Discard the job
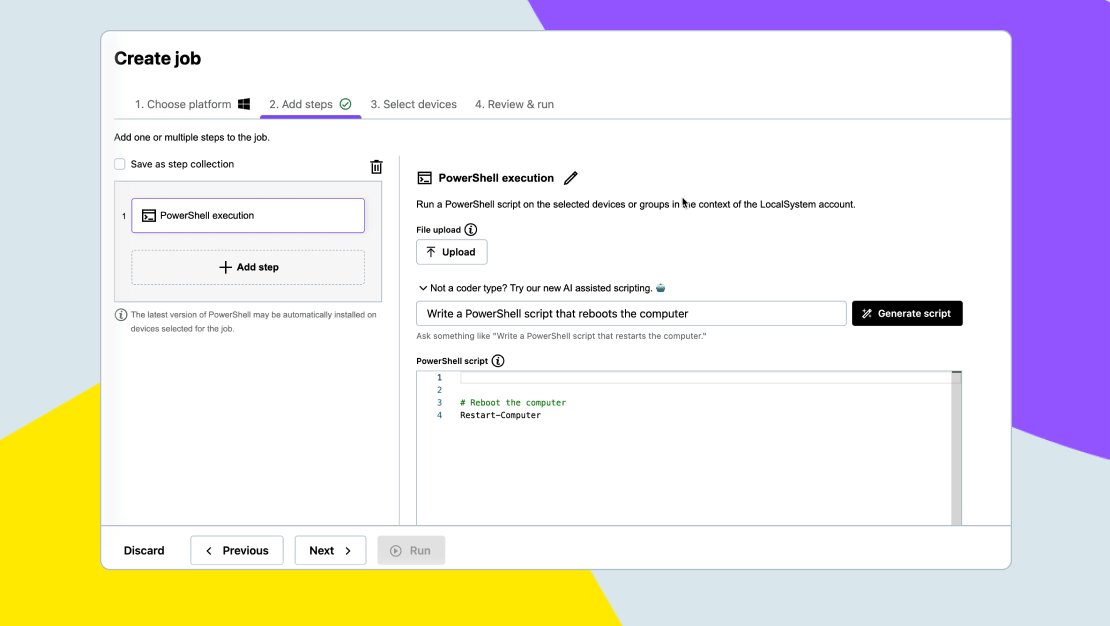Viewport: 1110px width, 626px height. click(144, 550)
